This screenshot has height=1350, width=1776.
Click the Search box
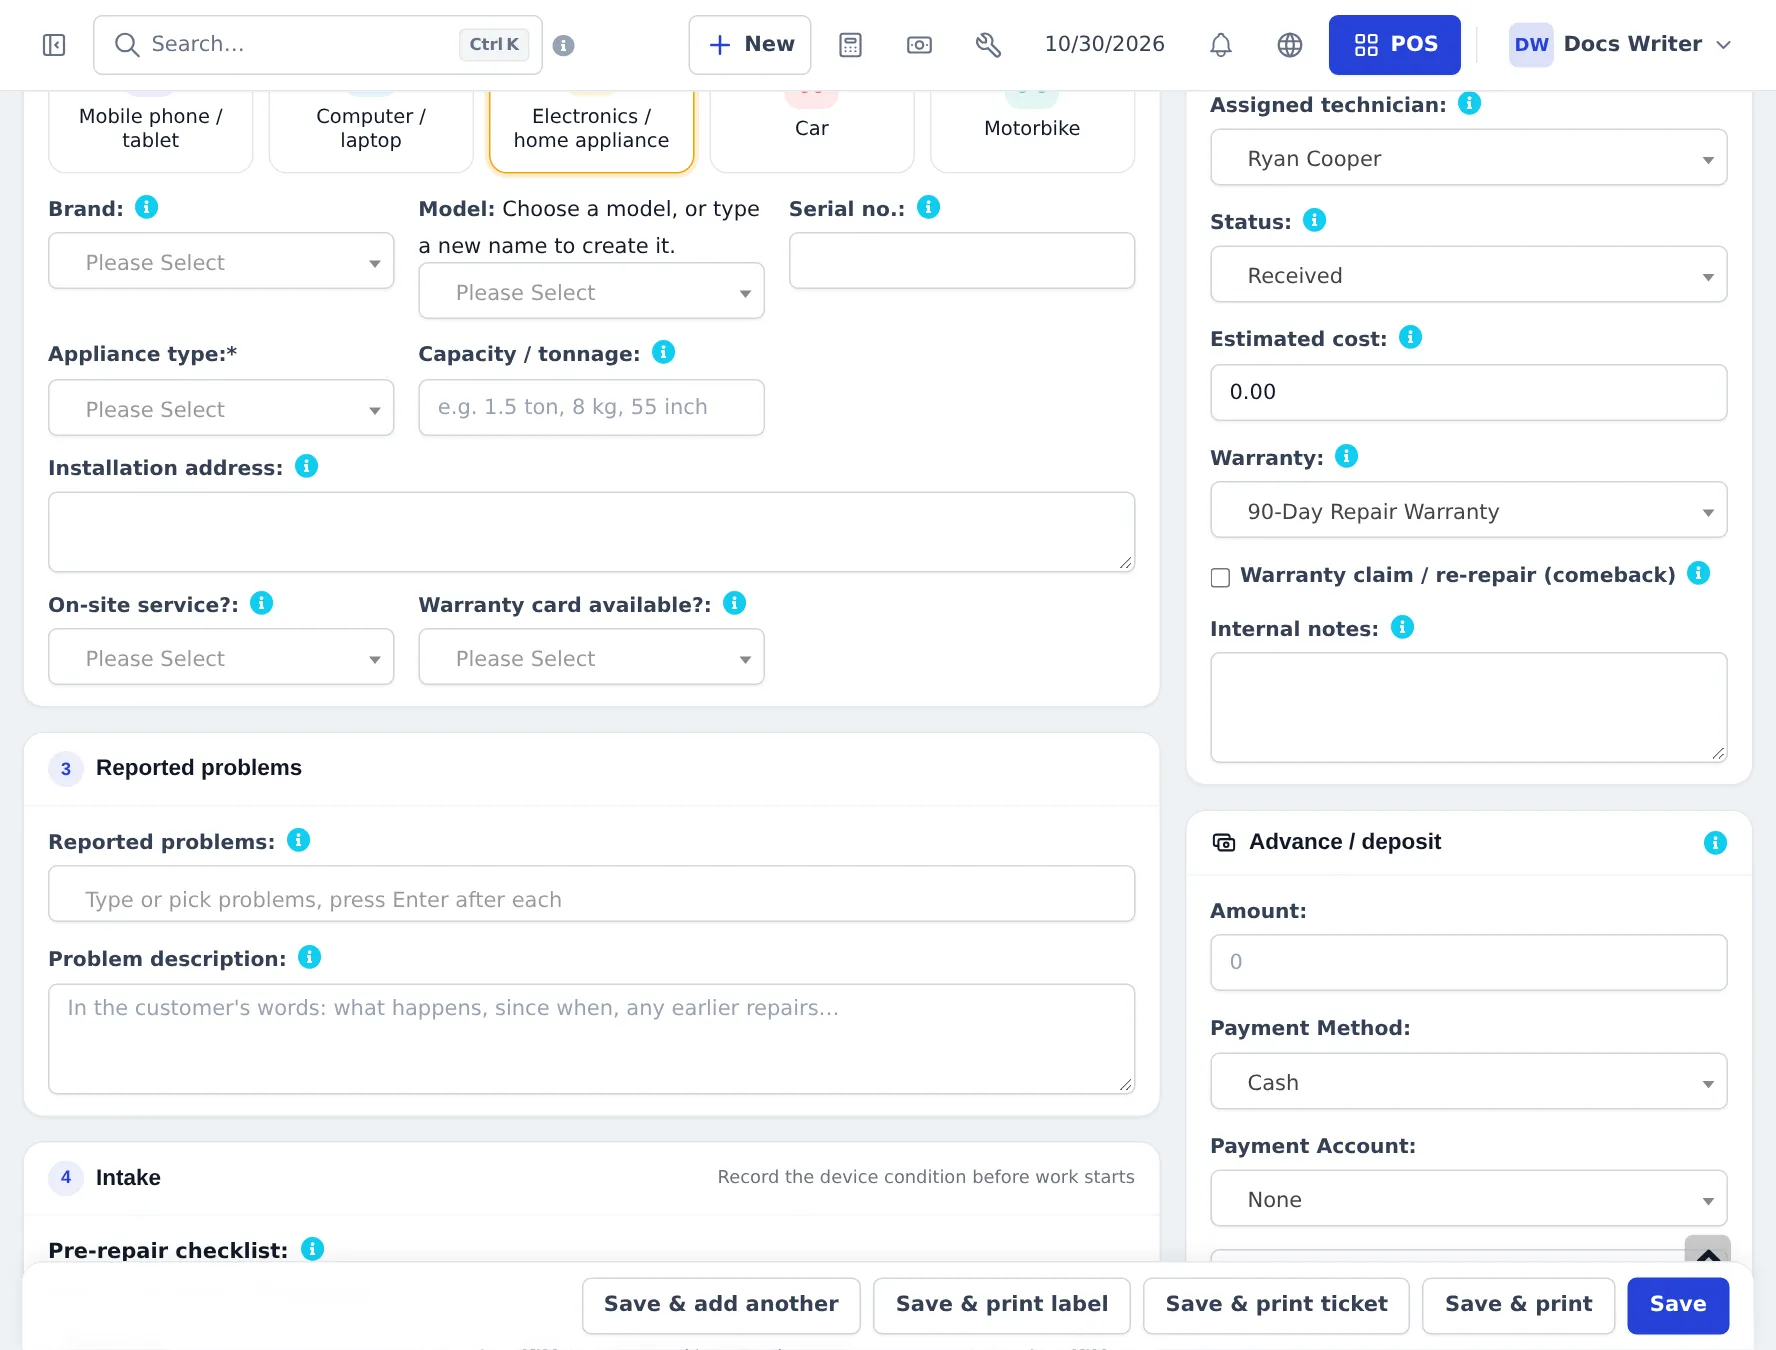point(318,45)
